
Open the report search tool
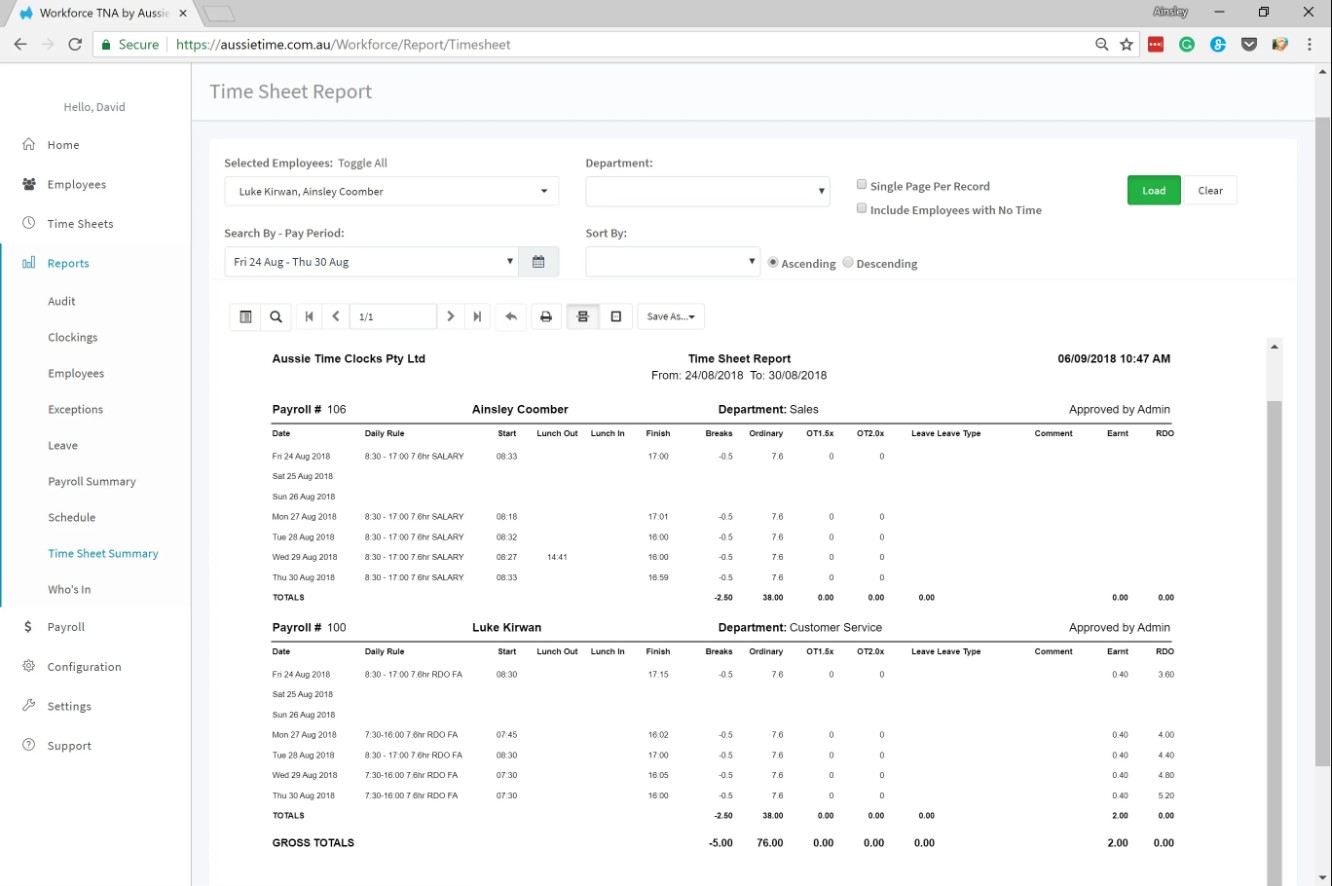[x=277, y=316]
